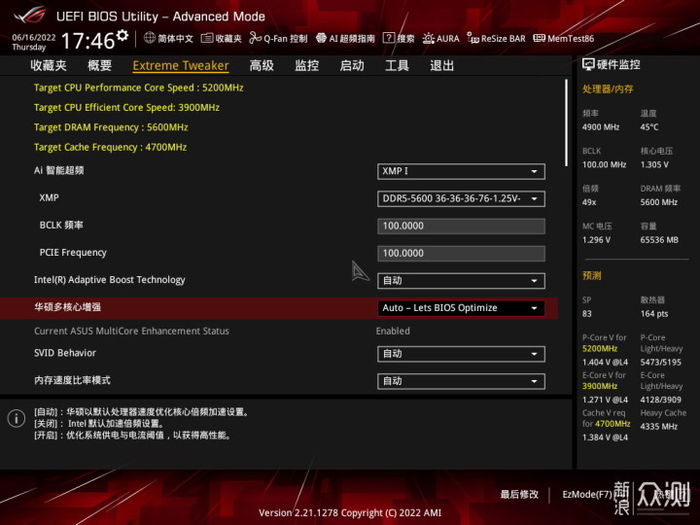Open the 退出 exit tab

click(442, 66)
